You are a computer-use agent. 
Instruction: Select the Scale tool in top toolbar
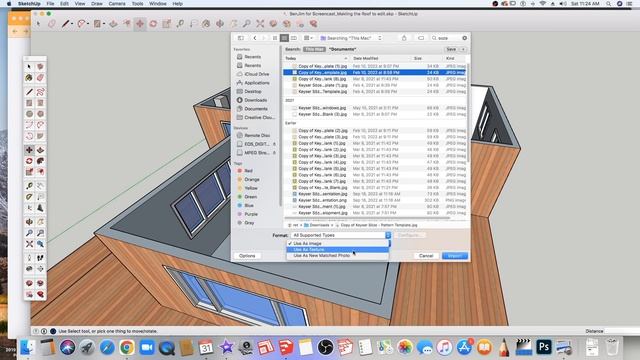(167, 24)
